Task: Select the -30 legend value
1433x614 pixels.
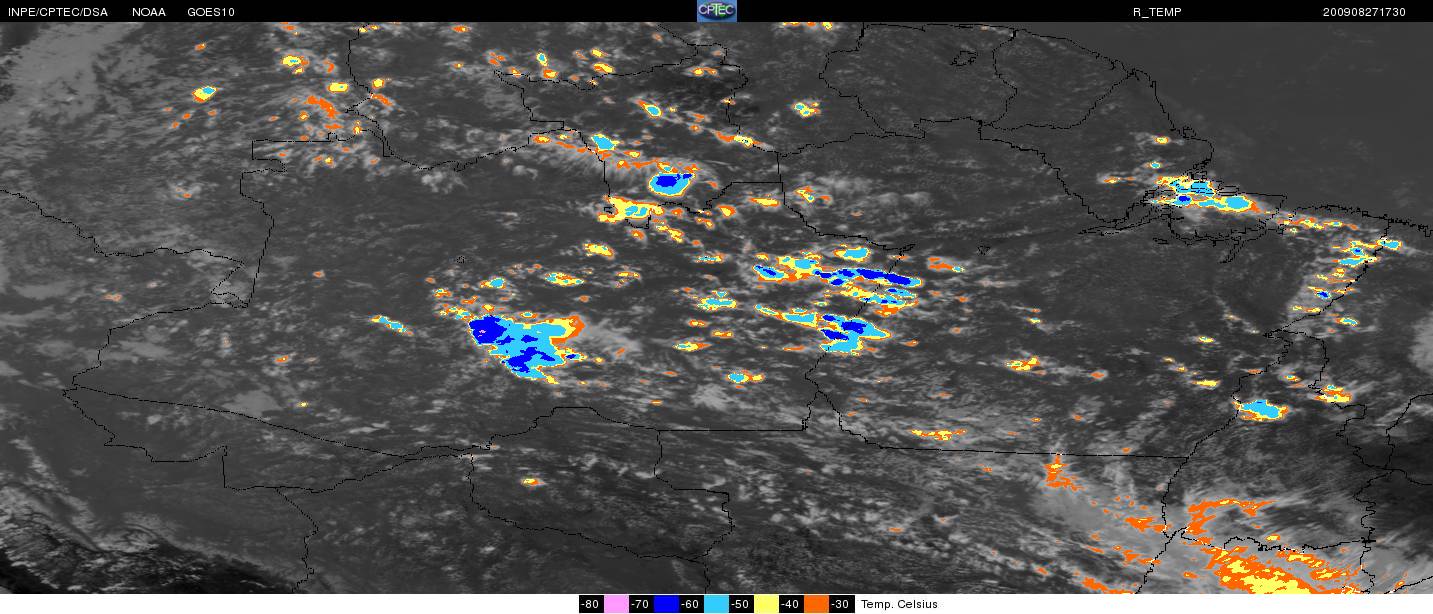Action: point(842,604)
